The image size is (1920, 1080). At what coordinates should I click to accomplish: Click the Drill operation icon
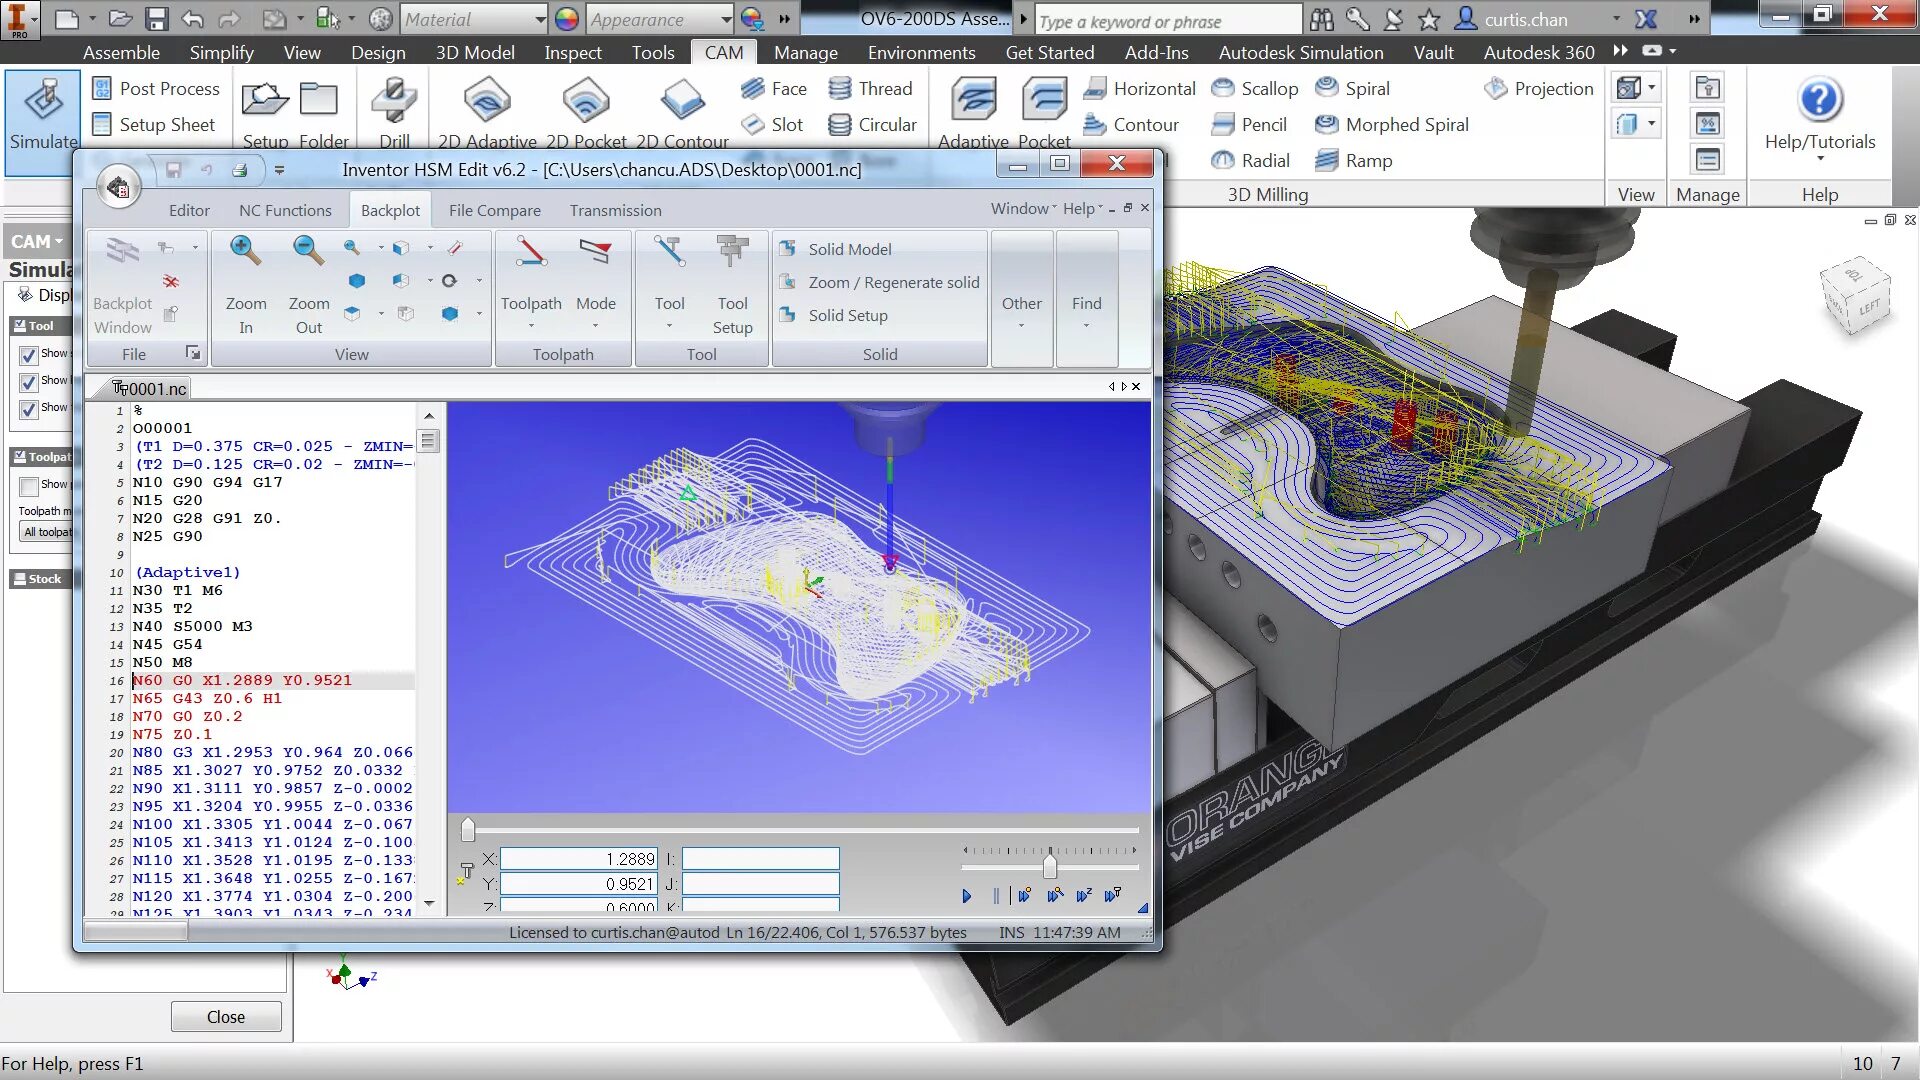394,102
